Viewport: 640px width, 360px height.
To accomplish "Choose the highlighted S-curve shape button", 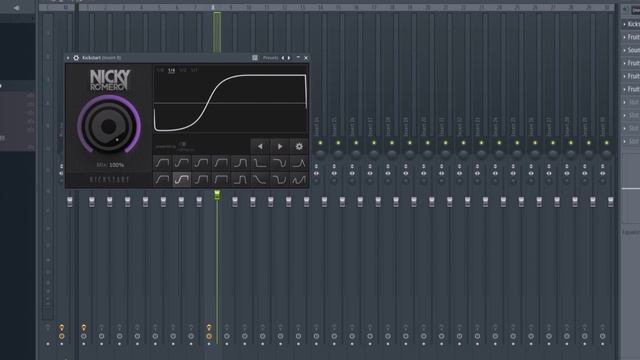I will click(x=182, y=179).
